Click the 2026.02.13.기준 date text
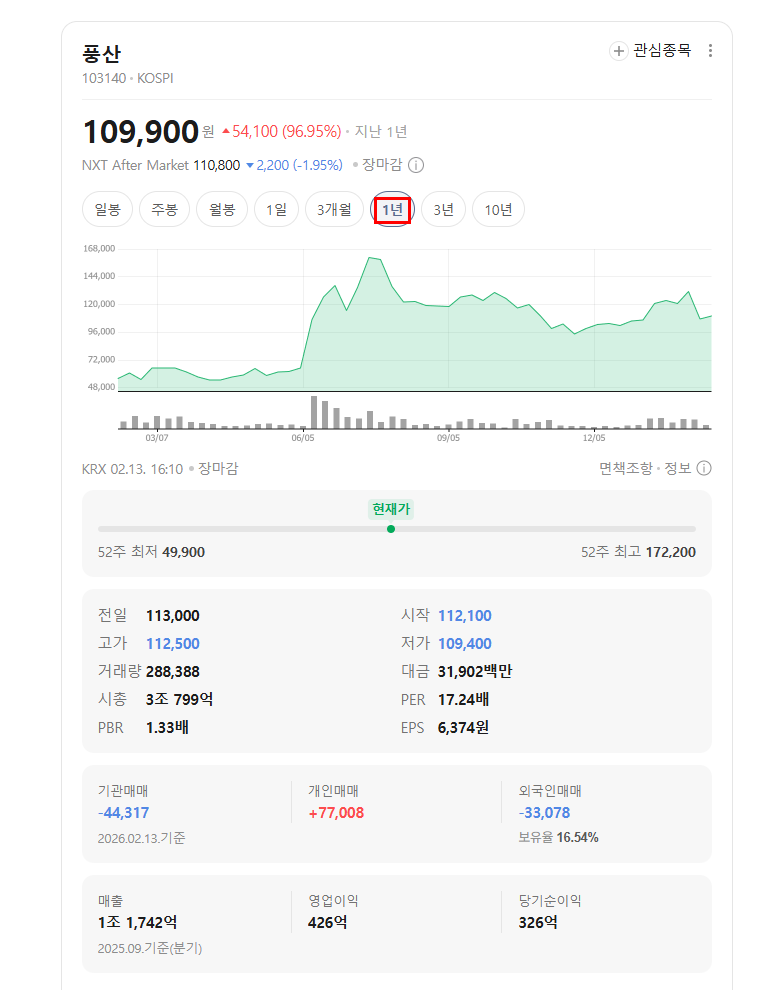Screen dimensions: 784x990 coord(141,838)
